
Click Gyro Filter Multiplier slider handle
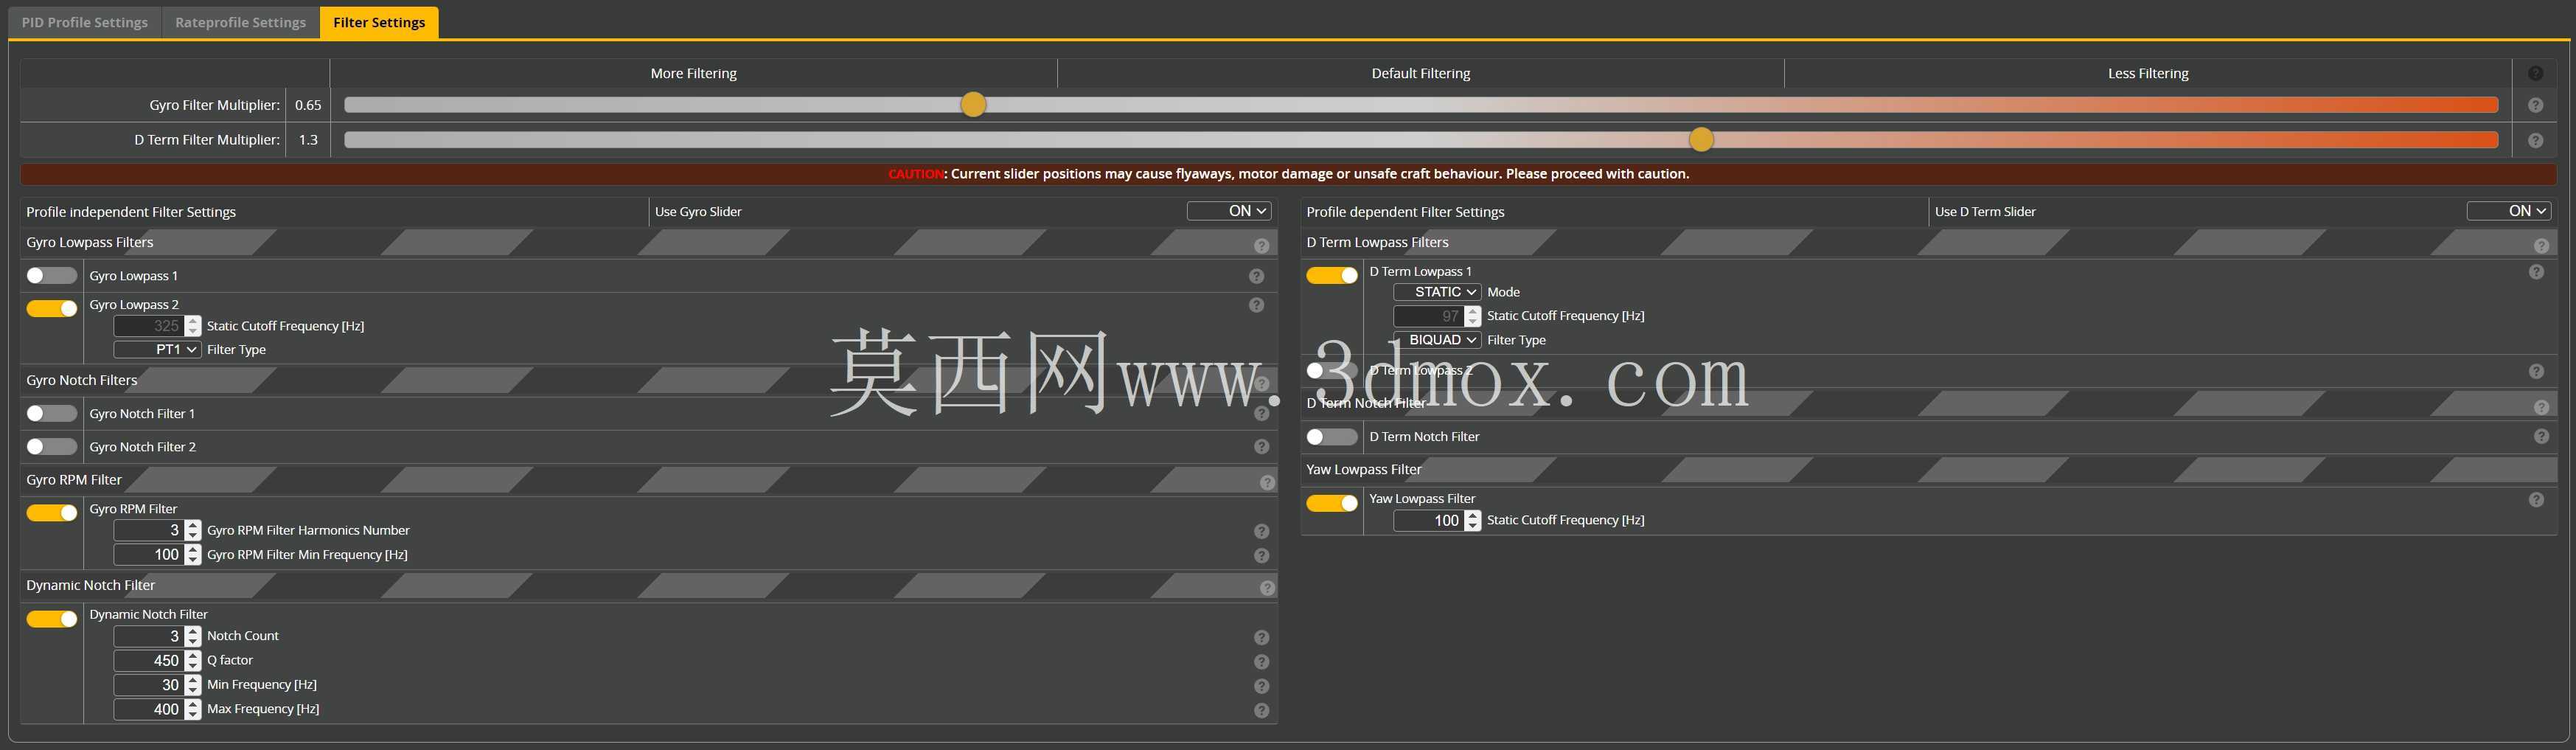[973, 104]
